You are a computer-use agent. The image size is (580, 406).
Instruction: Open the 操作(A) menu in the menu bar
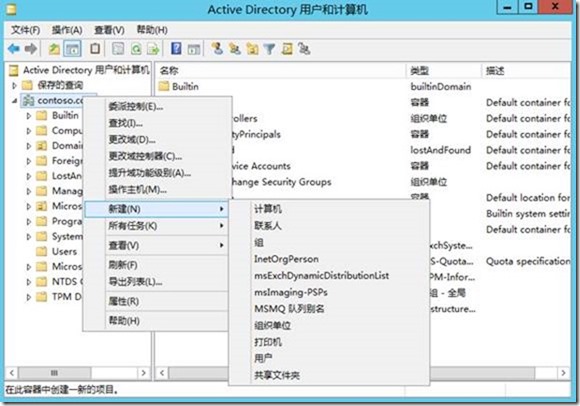(67, 30)
